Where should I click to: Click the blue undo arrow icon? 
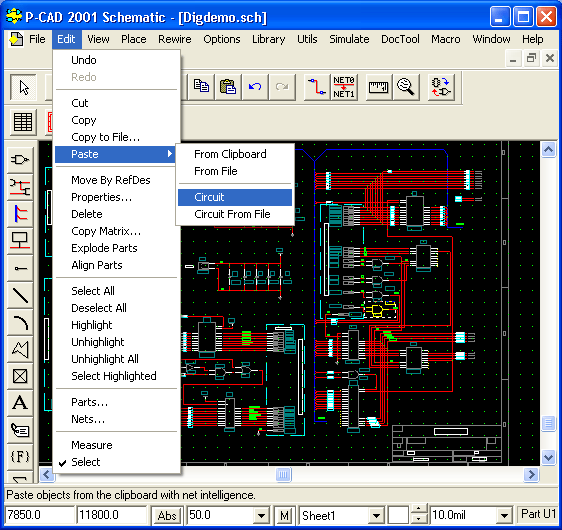point(255,87)
